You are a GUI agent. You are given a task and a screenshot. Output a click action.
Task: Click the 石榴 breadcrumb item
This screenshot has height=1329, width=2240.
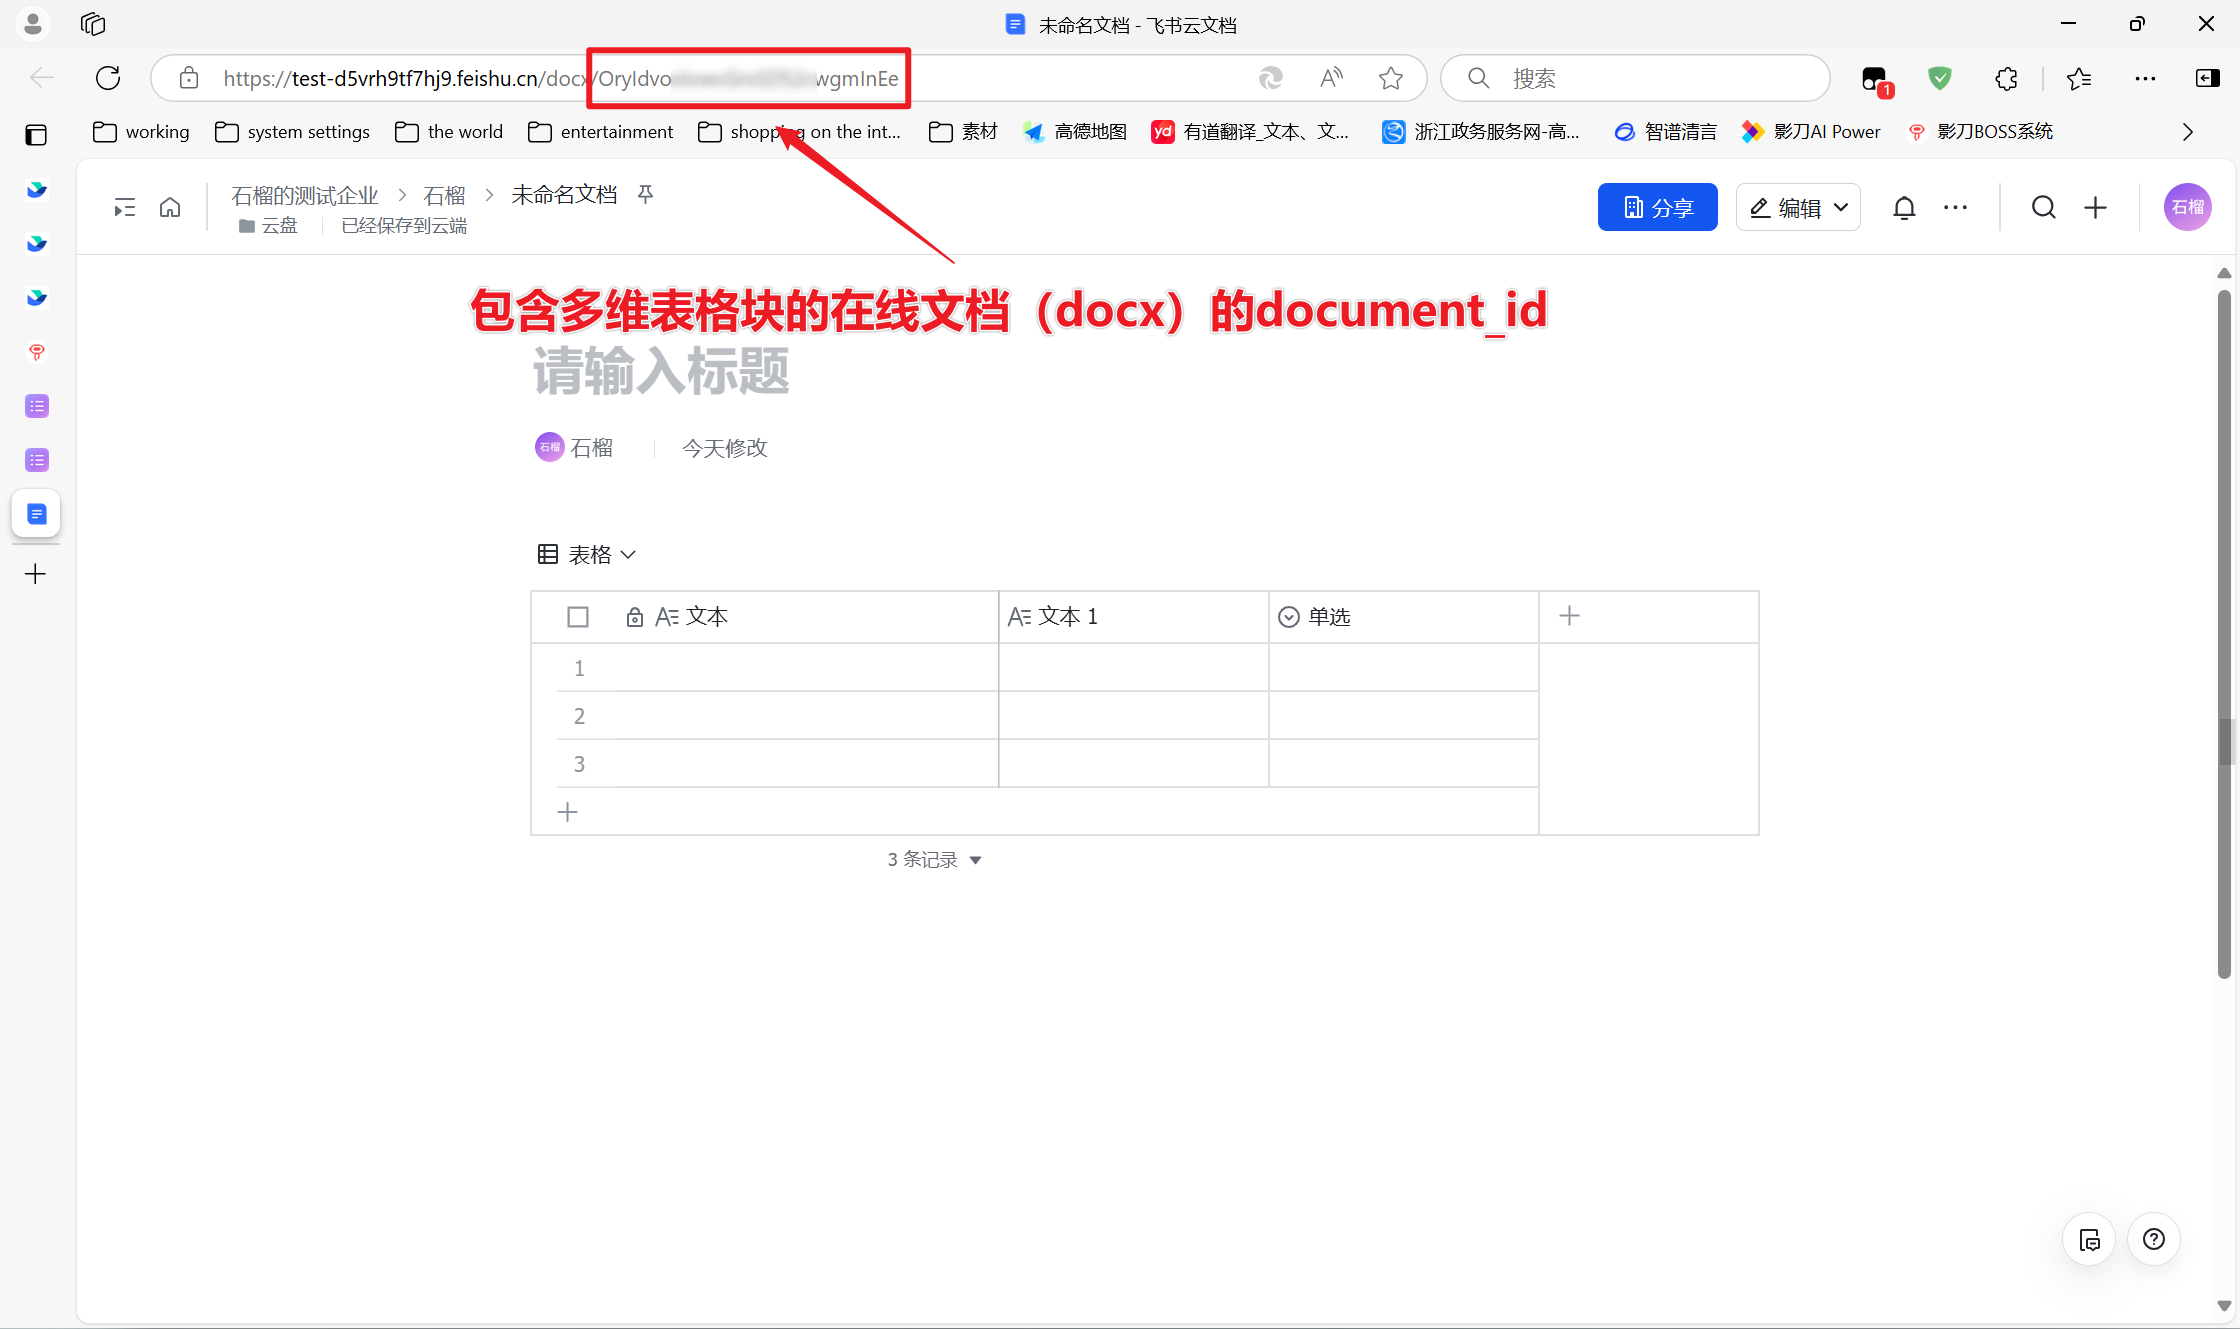pyautogui.click(x=444, y=195)
